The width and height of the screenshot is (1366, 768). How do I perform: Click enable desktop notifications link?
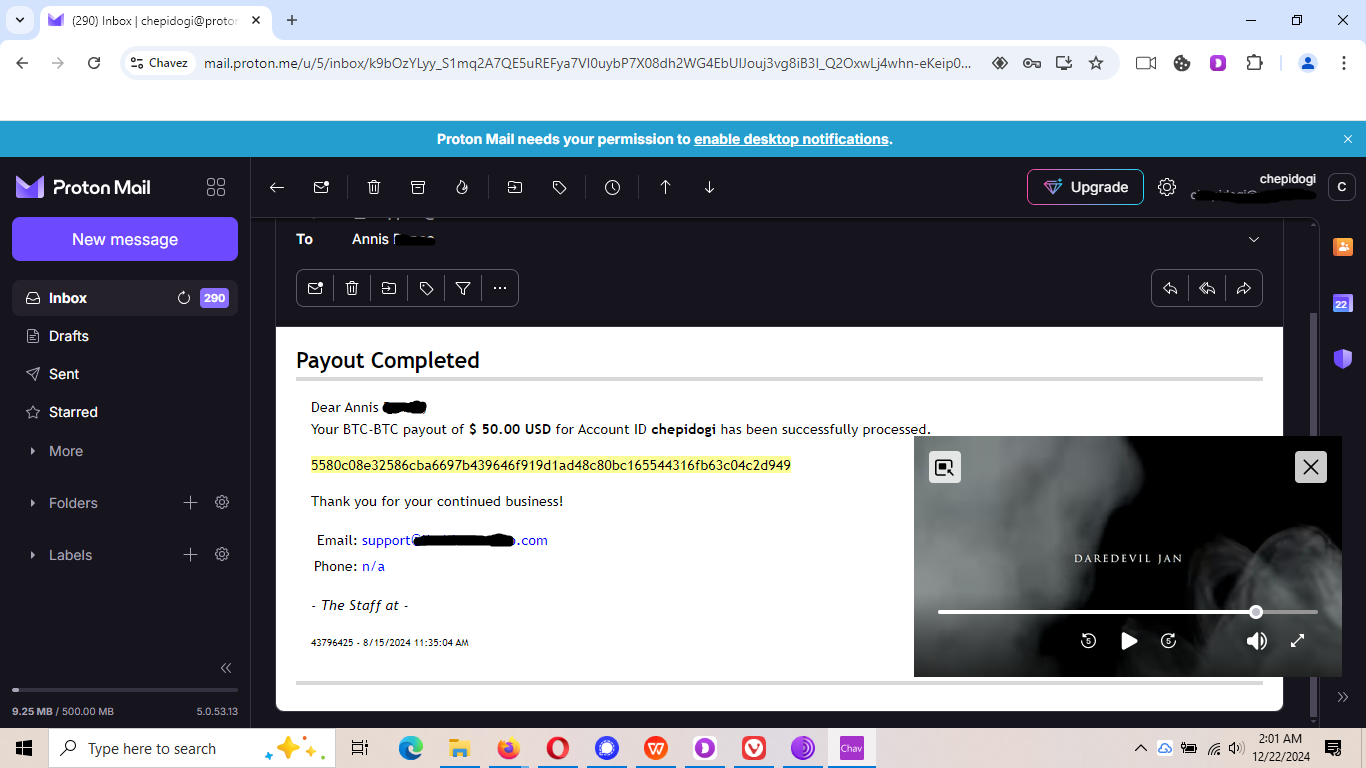(x=791, y=139)
